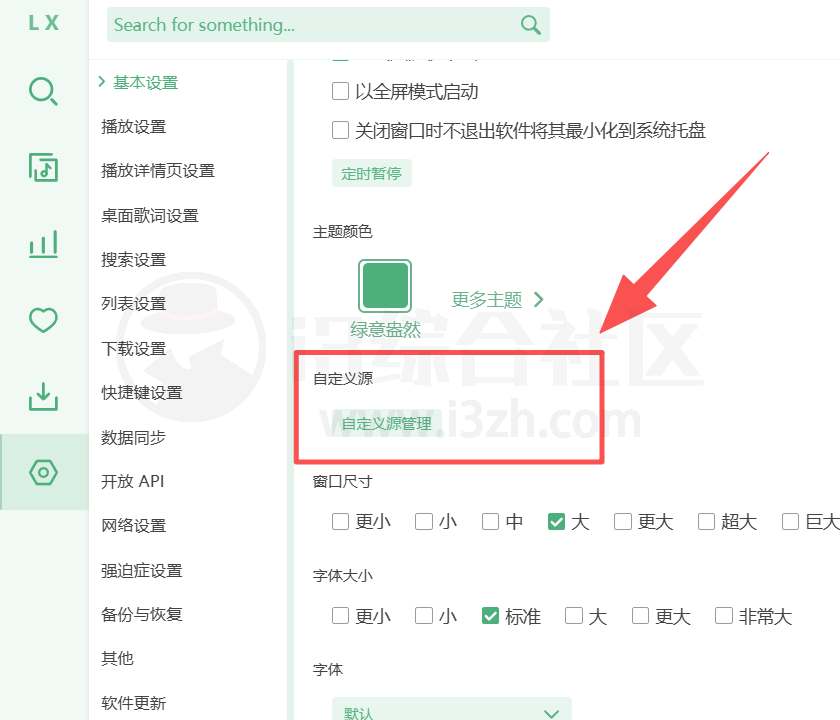Open the favorites heart icon
The height and width of the screenshot is (720, 840).
click(x=42, y=319)
